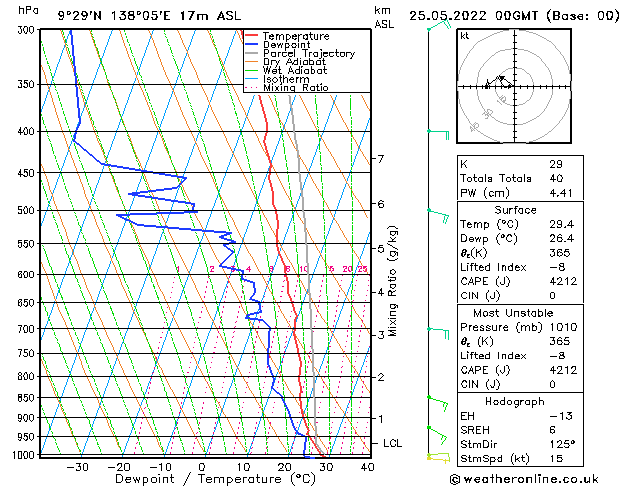
Task: Click the StmDir value 125°
Action: pyautogui.click(x=562, y=444)
